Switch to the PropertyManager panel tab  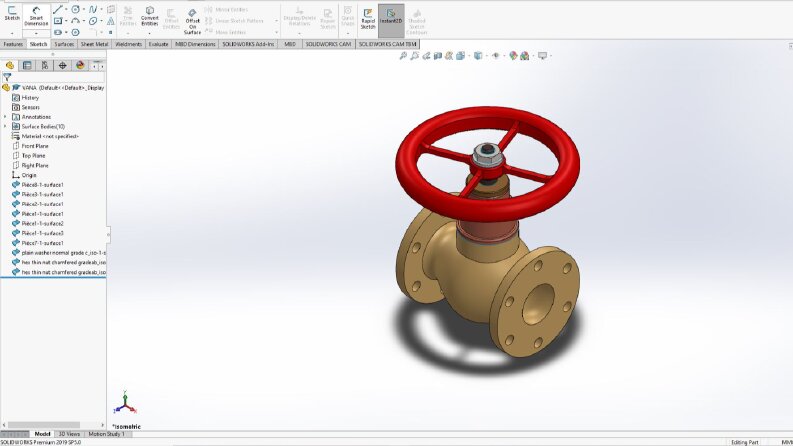pos(27,65)
